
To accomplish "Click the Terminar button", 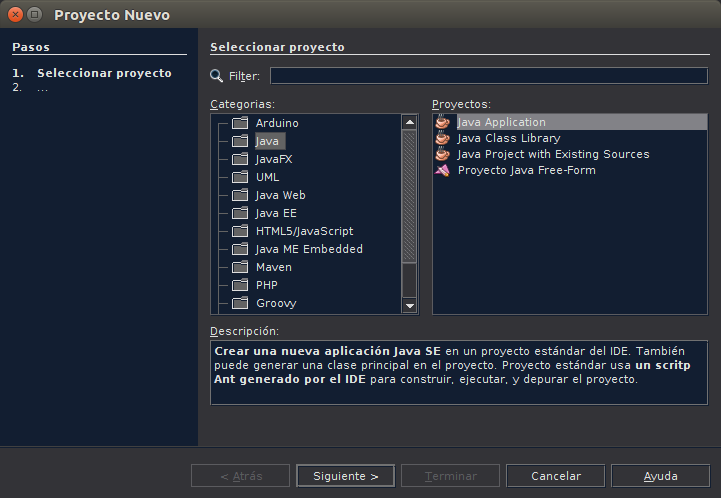I will point(450,476).
